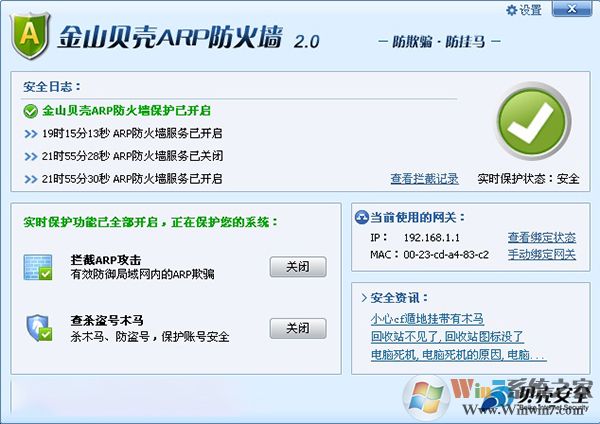600x424 pixels.
Task: Turn off 查杀盗号木马 with 关闭 button
Action: 298,328
